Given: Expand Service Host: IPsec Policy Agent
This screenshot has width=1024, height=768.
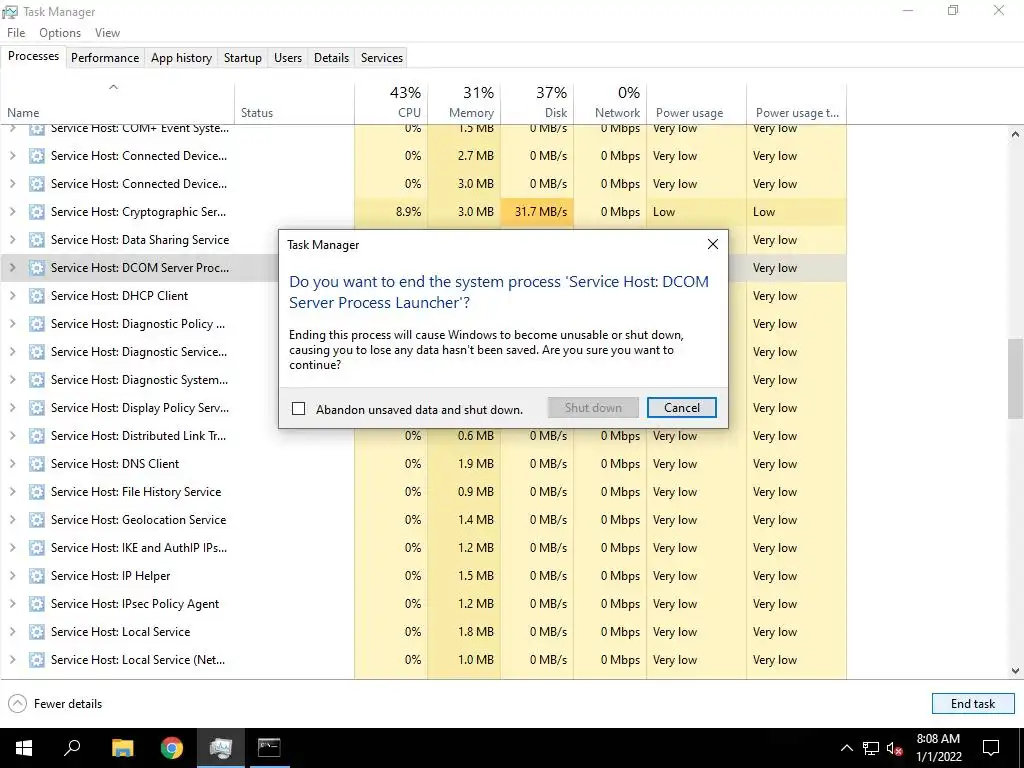Looking at the screenshot, I should 12,603.
